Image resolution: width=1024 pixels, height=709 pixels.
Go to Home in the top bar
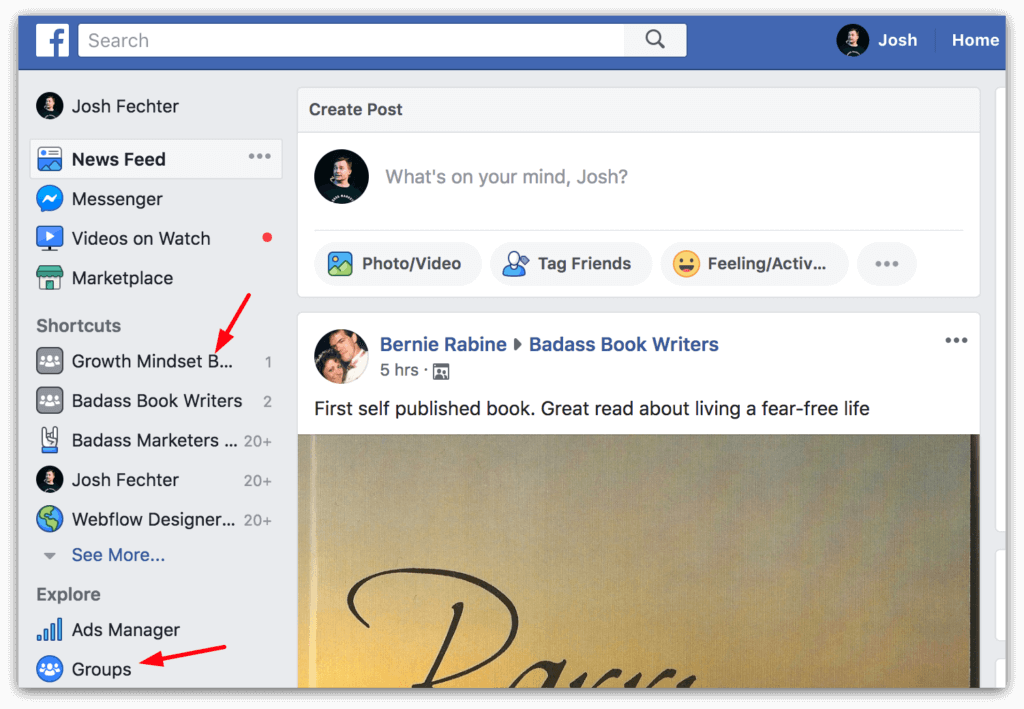coord(975,40)
